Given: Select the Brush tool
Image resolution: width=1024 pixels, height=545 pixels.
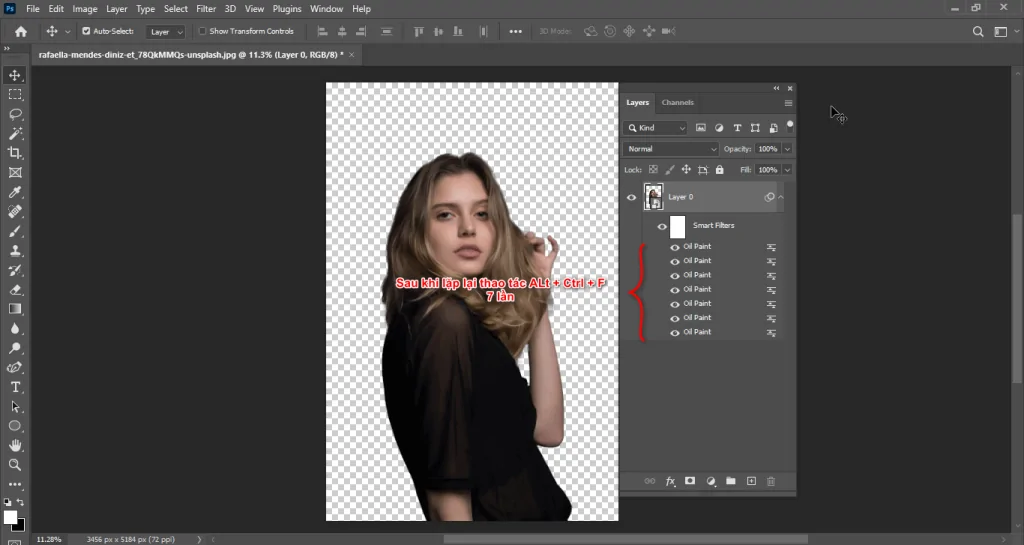Looking at the screenshot, I should click(x=15, y=231).
